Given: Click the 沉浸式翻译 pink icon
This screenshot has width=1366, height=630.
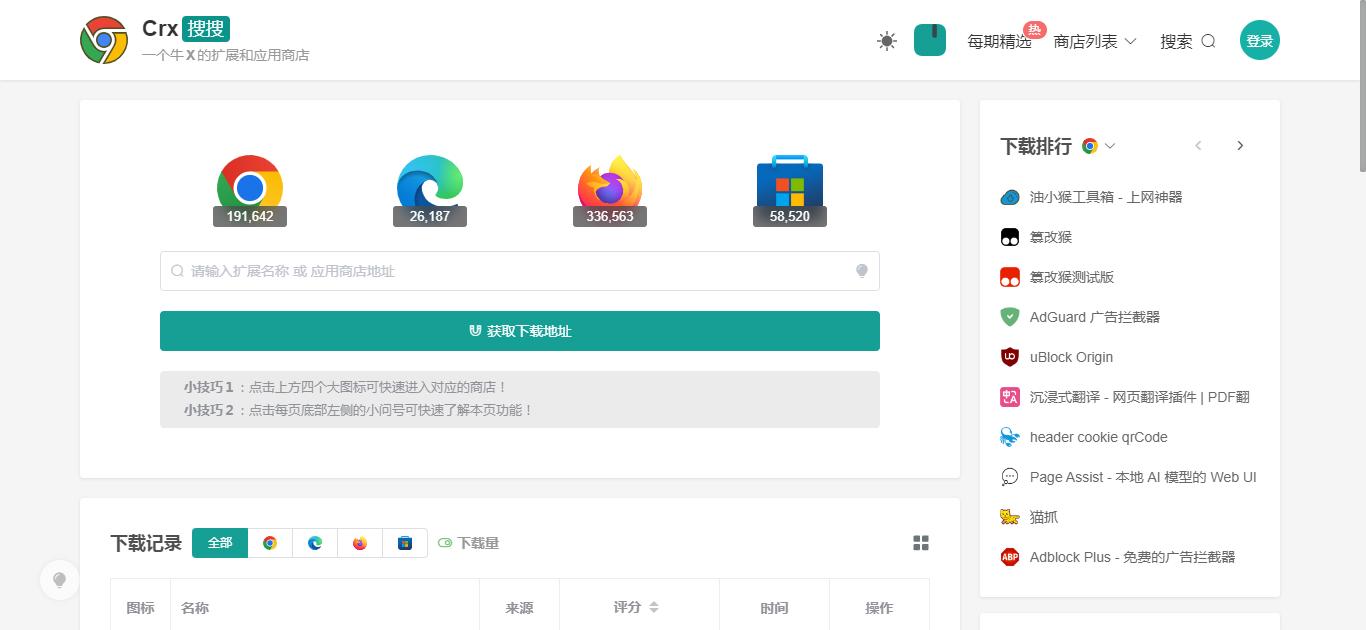Looking at the screenshot, I should point(1010,397).
